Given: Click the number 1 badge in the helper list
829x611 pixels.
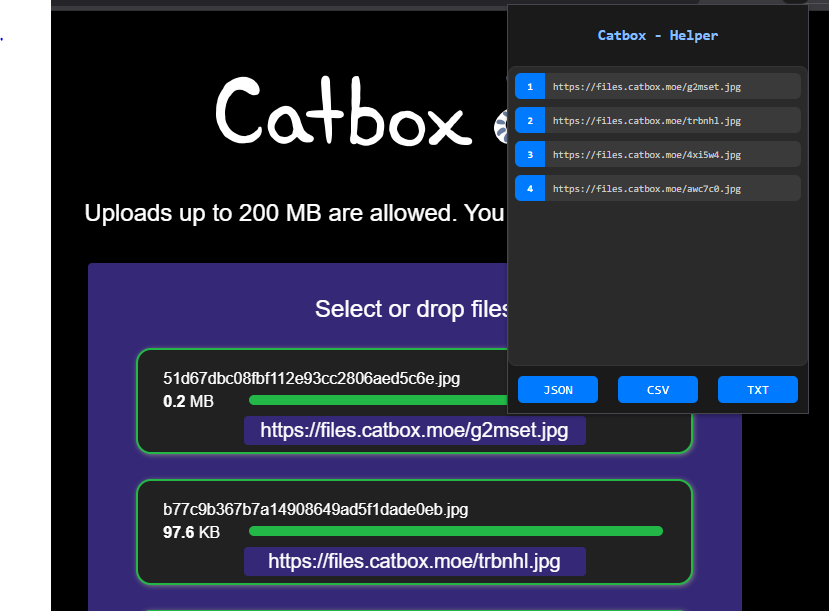Looking at the screenshot, I should pyautogui.click(x=530, y=86).
